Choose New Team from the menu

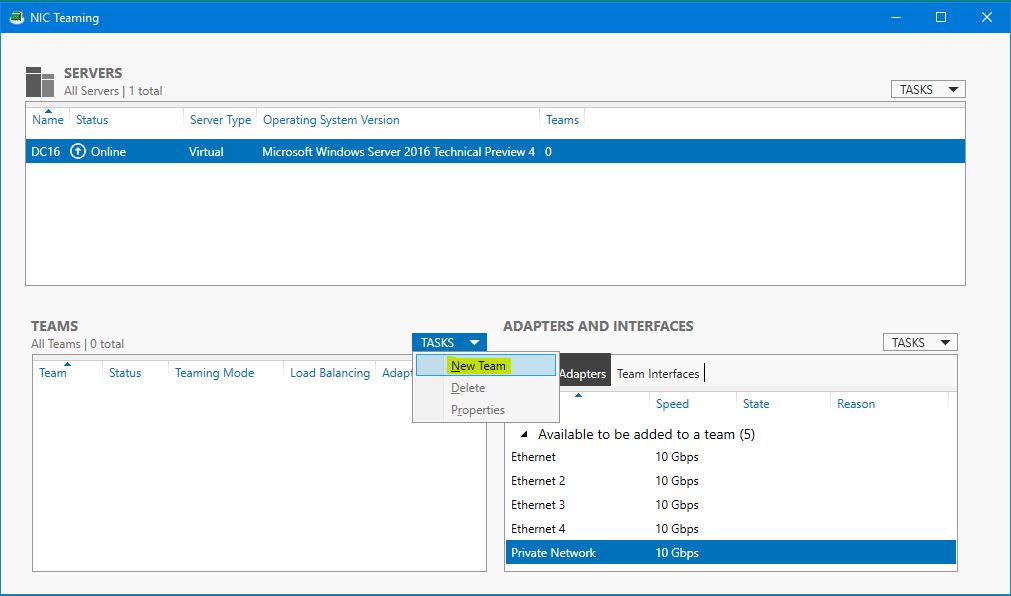point(486,366)
